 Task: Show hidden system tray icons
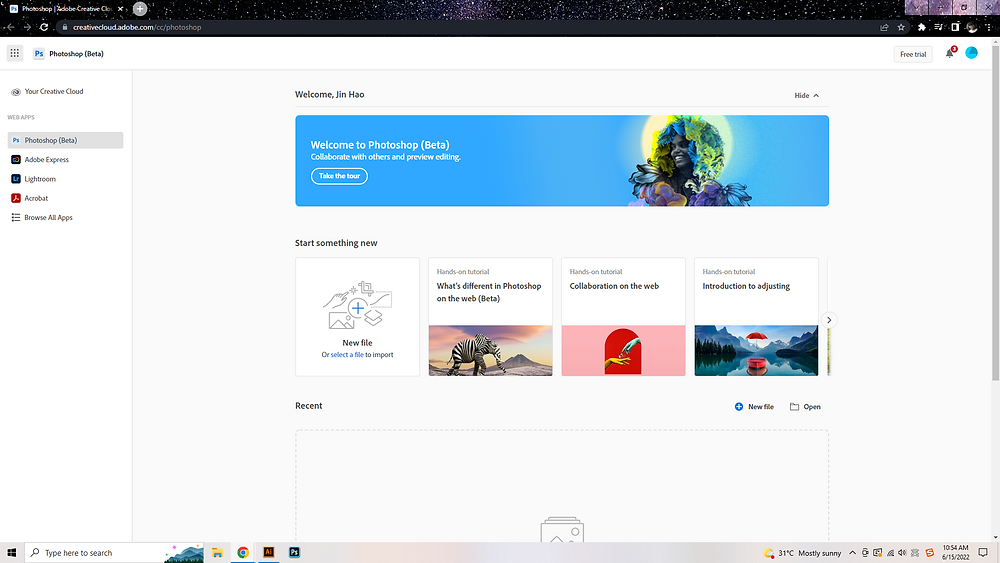(x=852, y=553)
